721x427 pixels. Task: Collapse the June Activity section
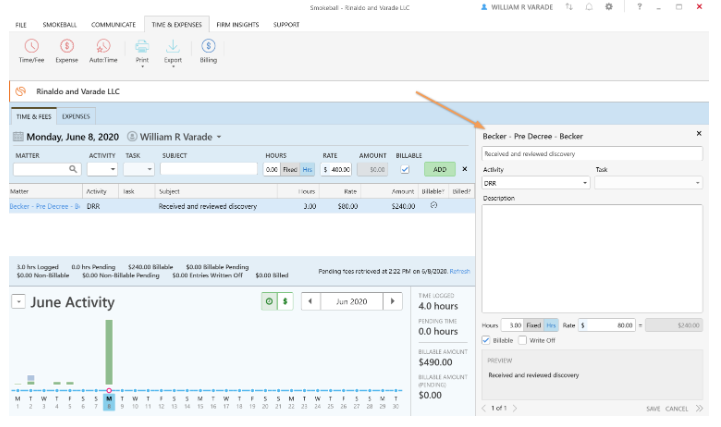18,302
